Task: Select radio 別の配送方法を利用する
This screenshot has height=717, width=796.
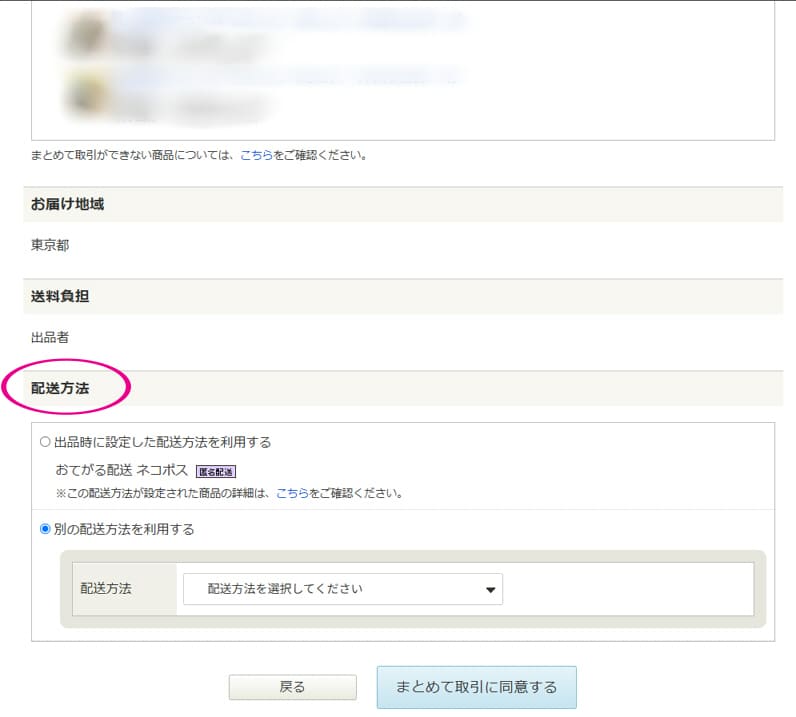Action: click(x=45, y=529)
